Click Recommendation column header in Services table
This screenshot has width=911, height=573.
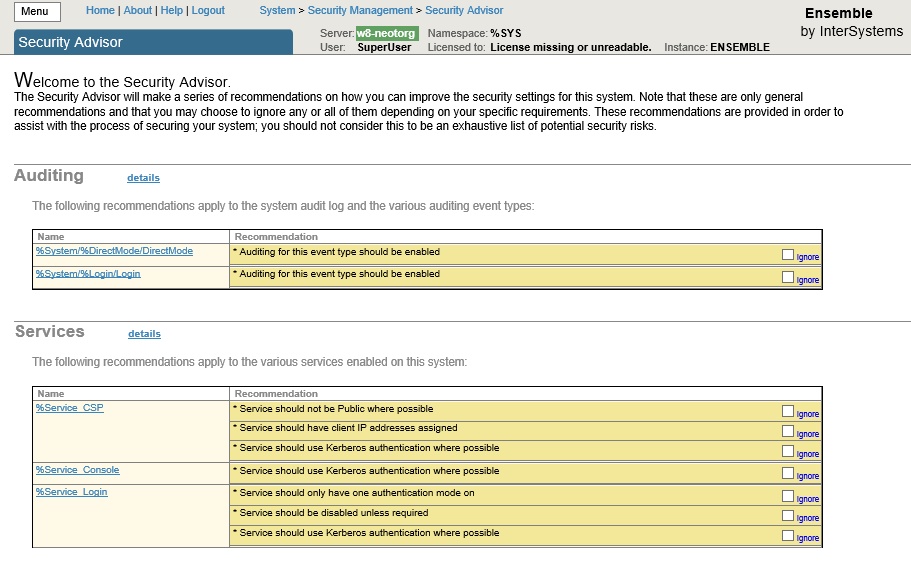276,393
